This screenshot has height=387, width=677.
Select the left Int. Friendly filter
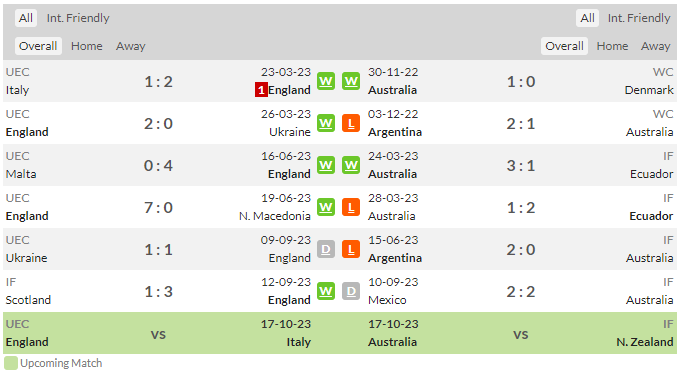(x=78, y=18)
